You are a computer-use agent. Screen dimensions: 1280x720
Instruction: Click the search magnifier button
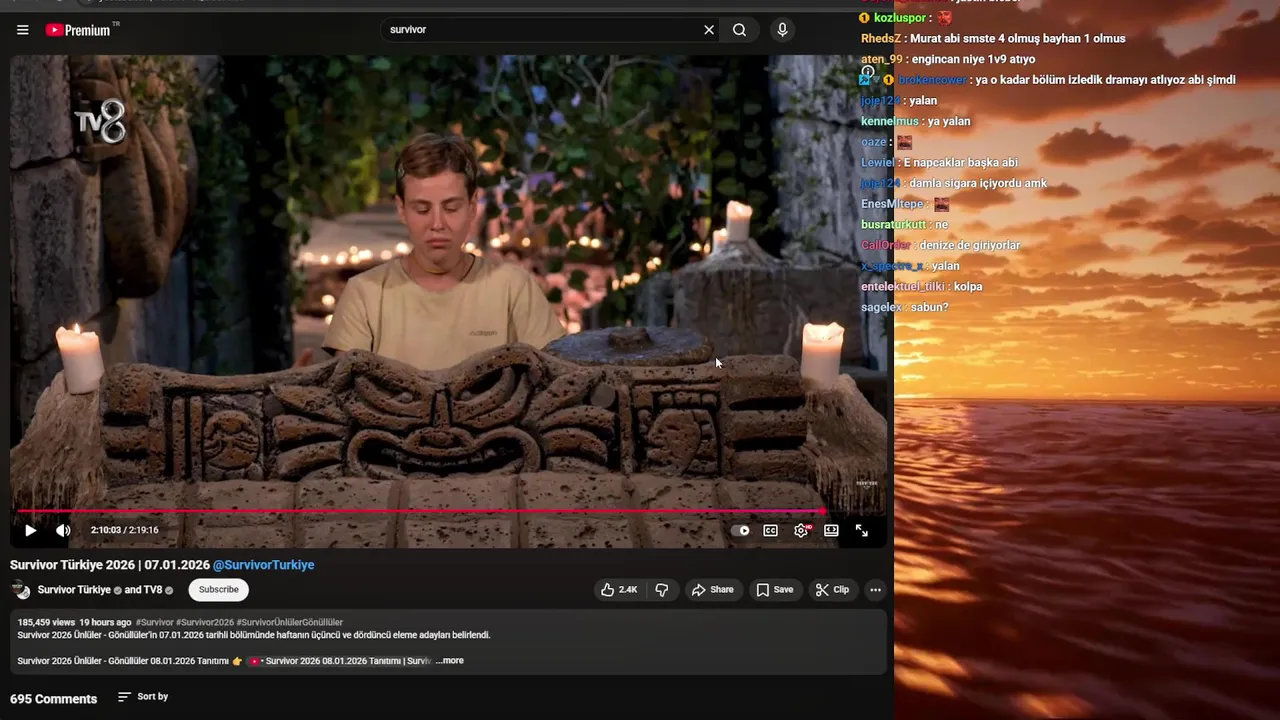(739, 30)
